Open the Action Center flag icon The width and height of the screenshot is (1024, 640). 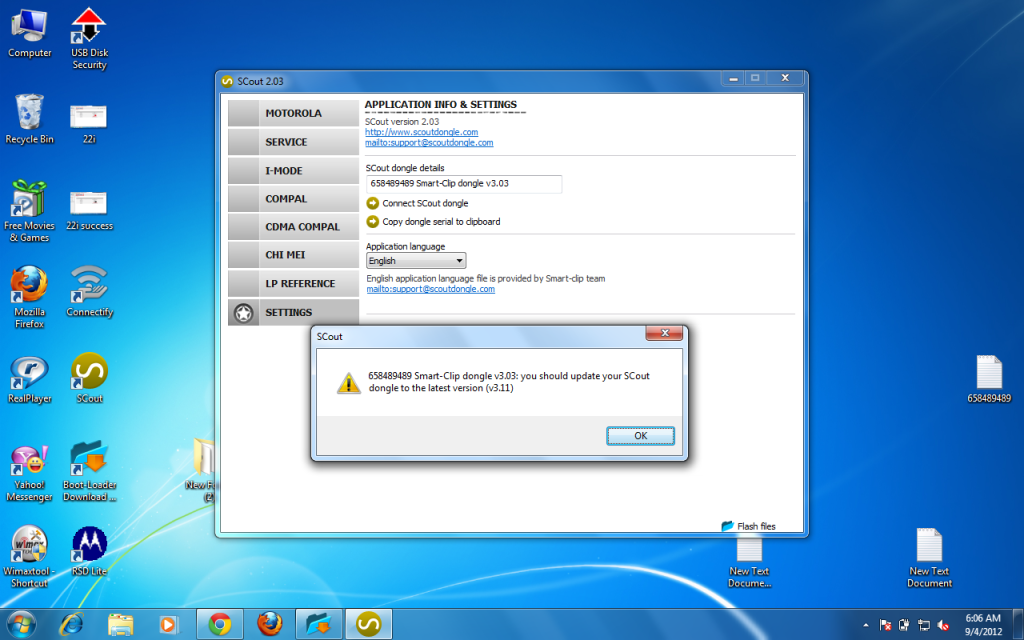(886, 625)
